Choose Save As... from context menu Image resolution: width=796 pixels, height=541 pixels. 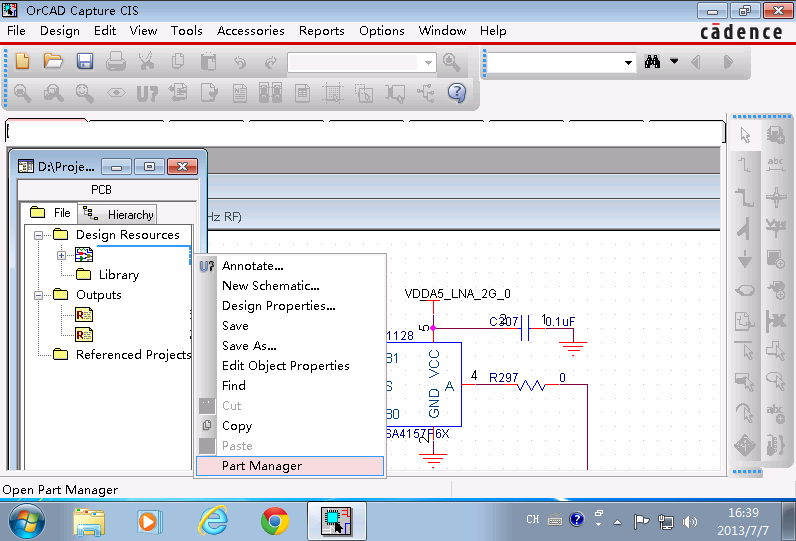click(290, 346)
